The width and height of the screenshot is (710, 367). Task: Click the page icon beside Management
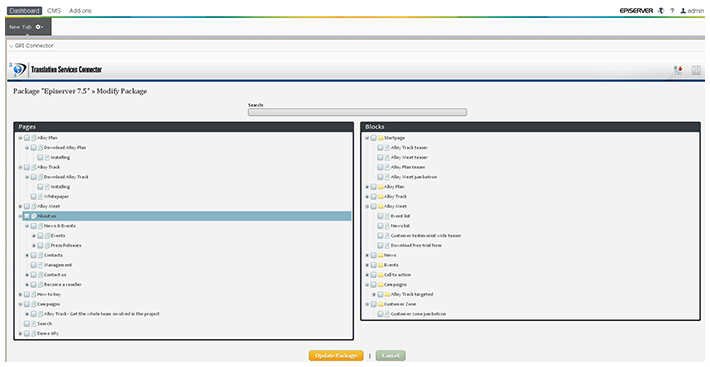pos(40,265)
